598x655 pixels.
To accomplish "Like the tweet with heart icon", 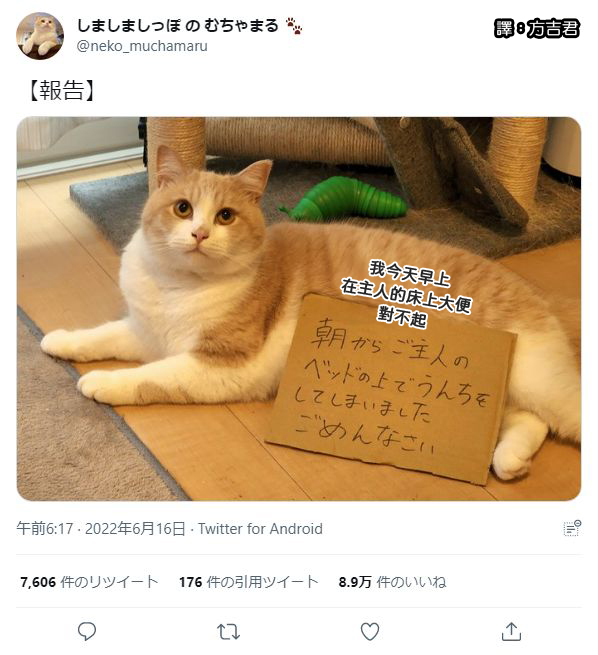I will (370, 631).
